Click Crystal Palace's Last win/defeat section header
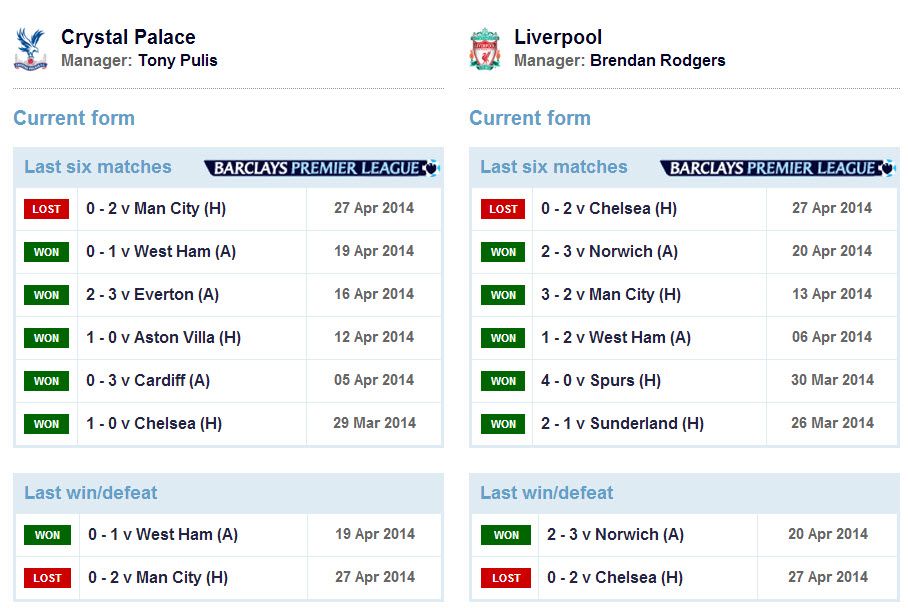This screenshot has width=908, height=608. pos(91,493)
